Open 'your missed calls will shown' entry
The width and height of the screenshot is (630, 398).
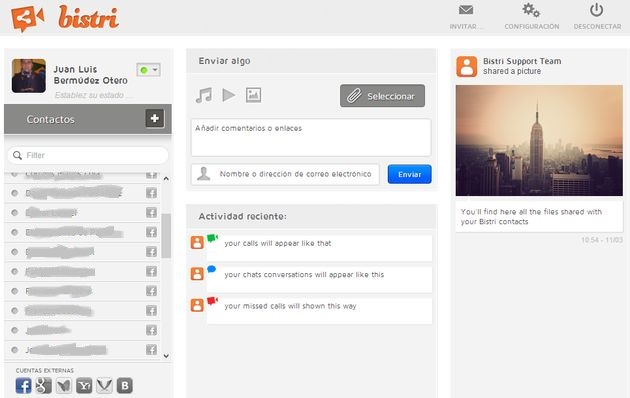coord(319,311)
